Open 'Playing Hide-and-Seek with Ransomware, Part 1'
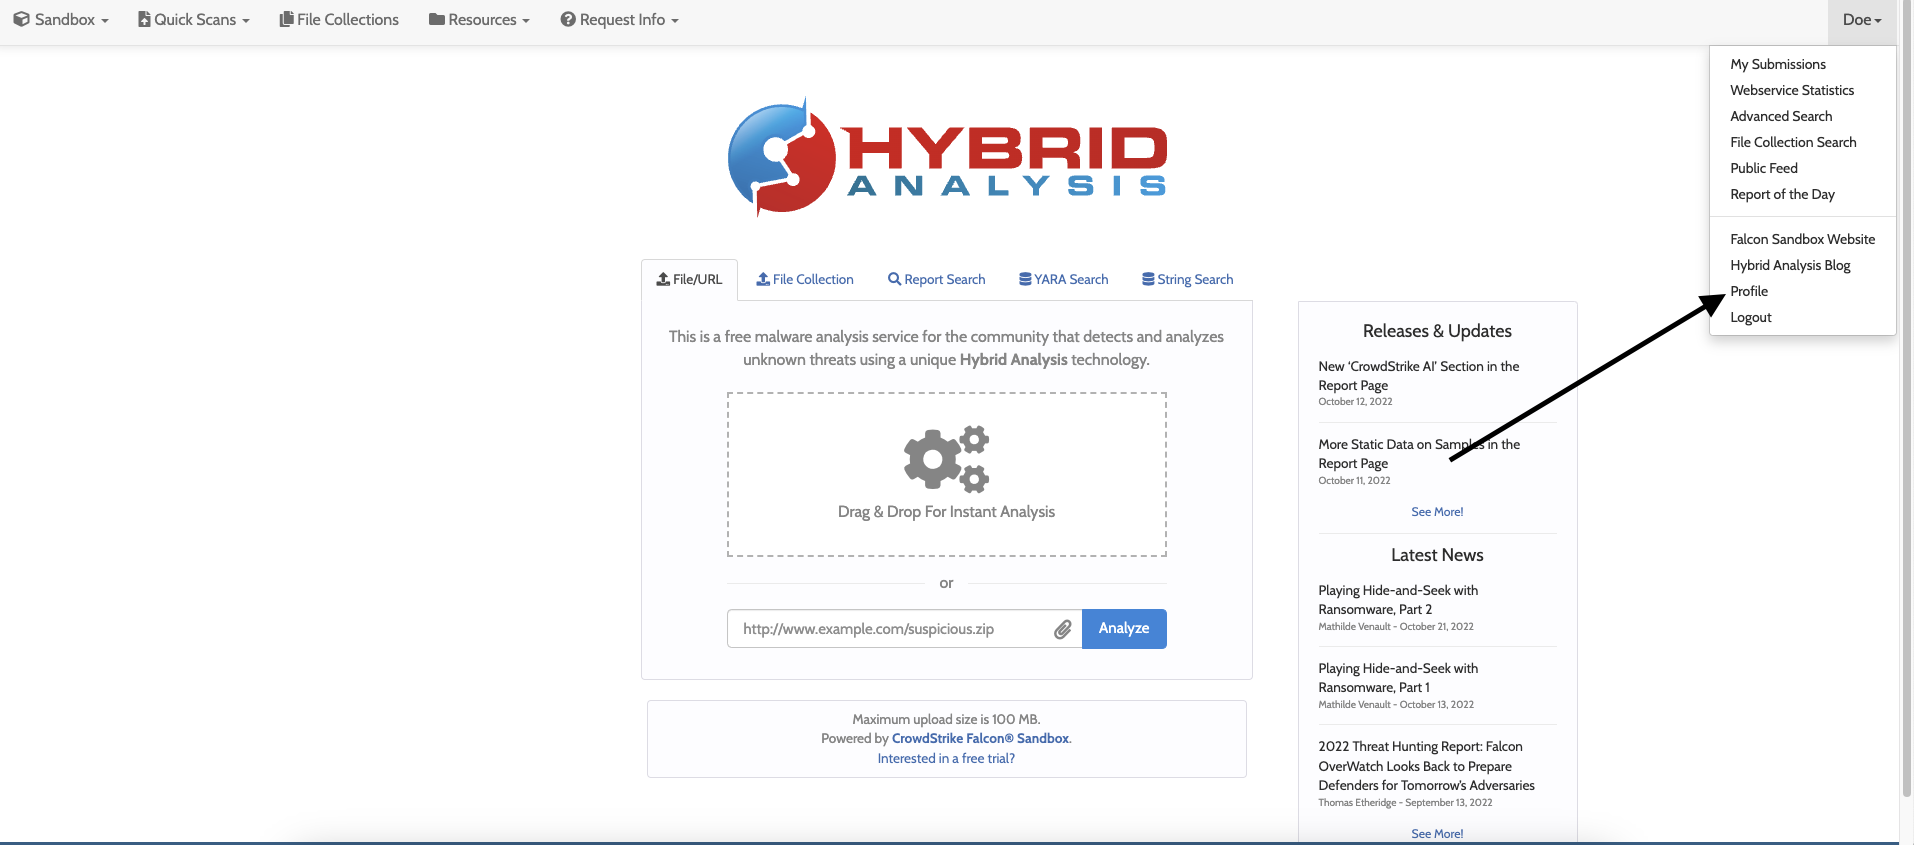 [x=1398, y=678]
